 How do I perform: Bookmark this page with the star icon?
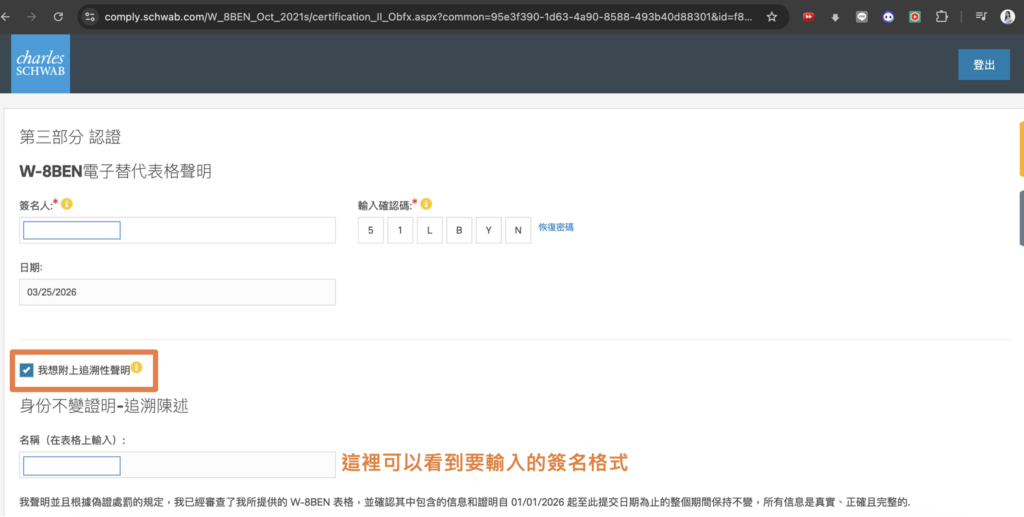772,17
